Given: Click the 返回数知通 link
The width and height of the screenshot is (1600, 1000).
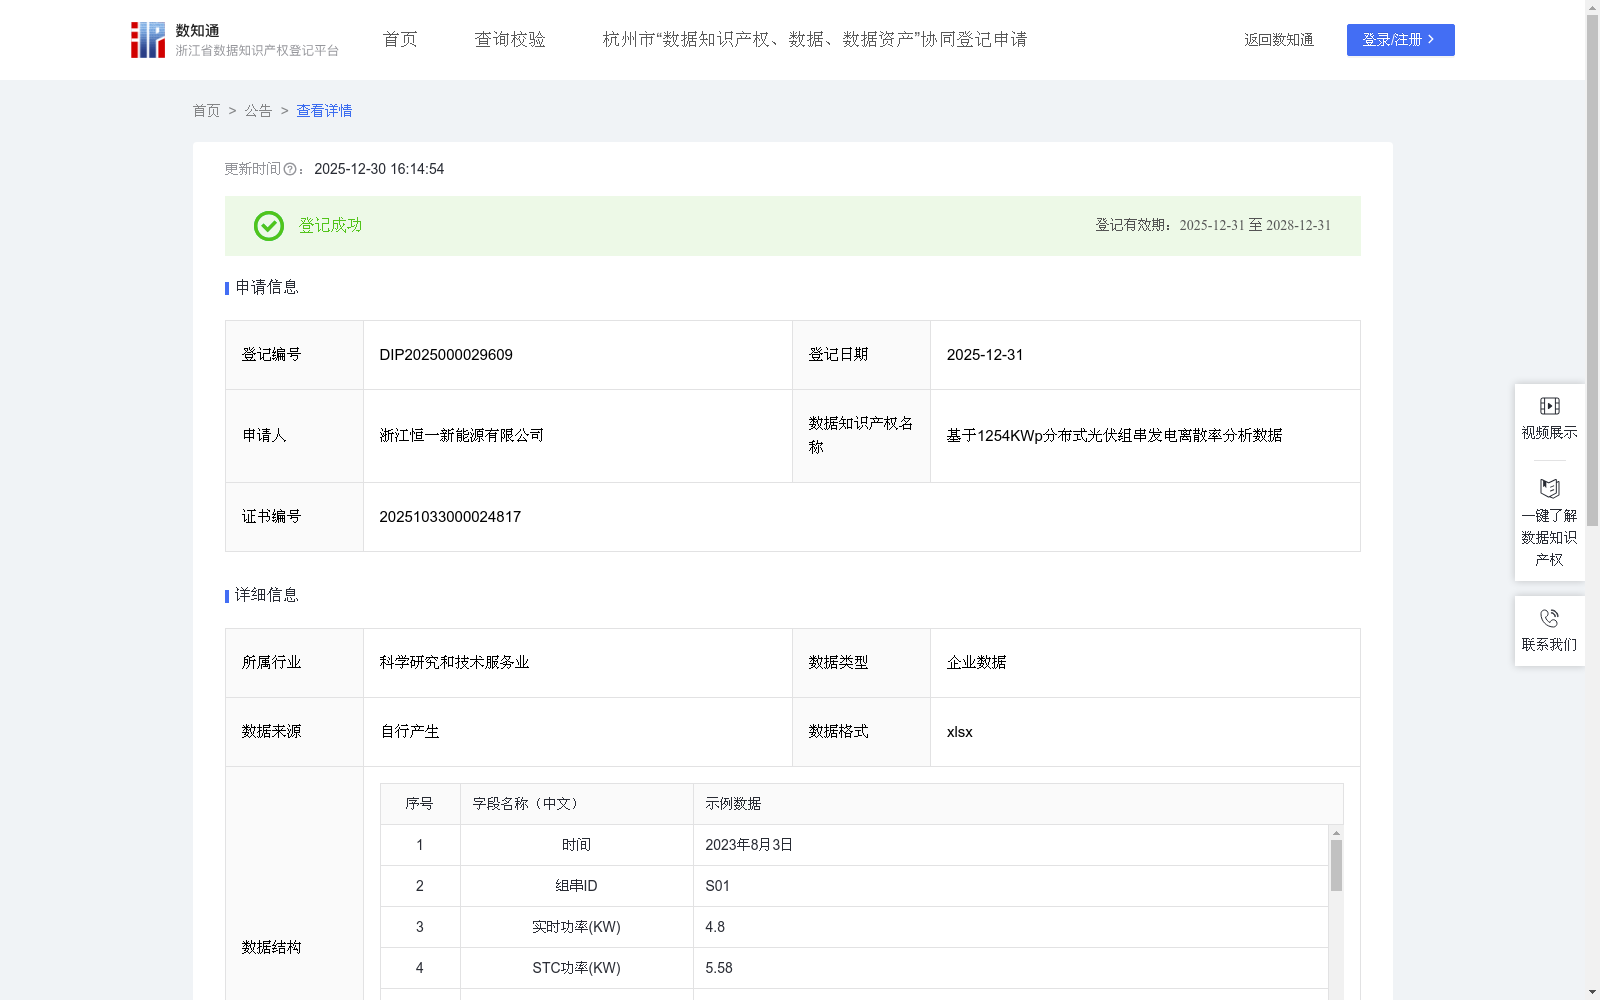Looking at the screenshot, I should tap(1279, 40).
